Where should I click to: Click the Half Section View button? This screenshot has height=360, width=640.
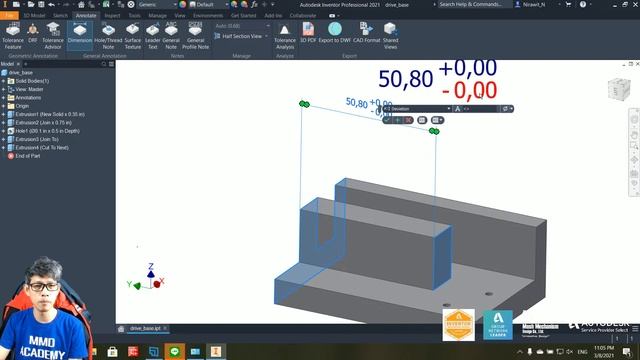[238, 36]
